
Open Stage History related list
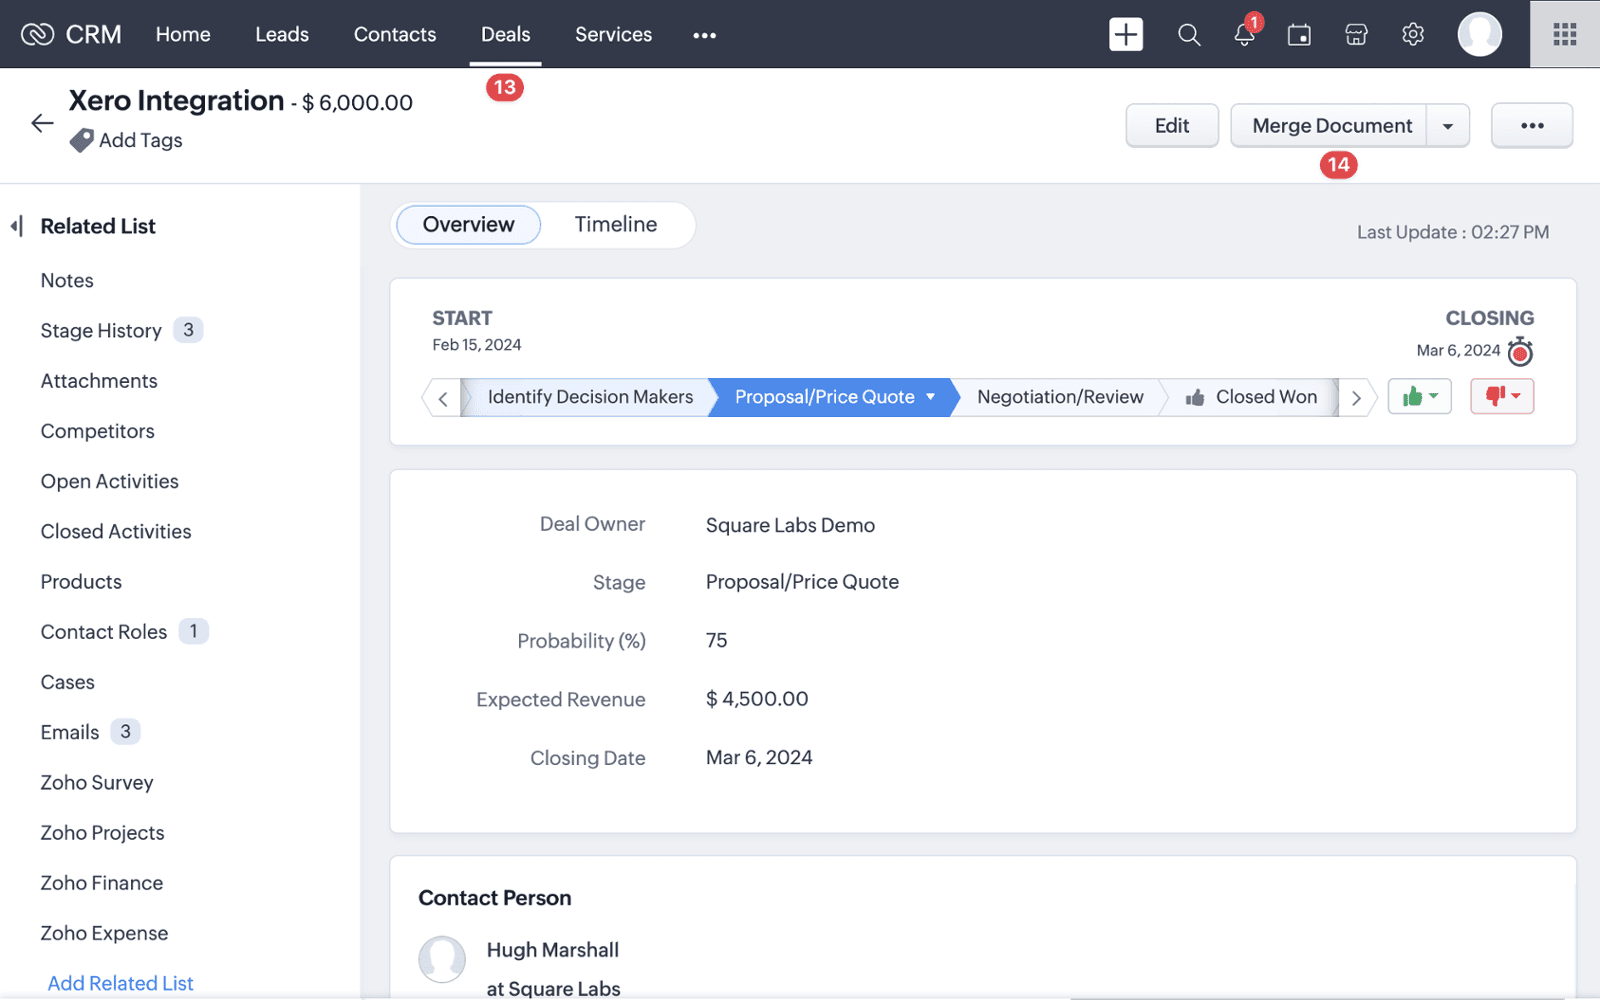(101, 331)
